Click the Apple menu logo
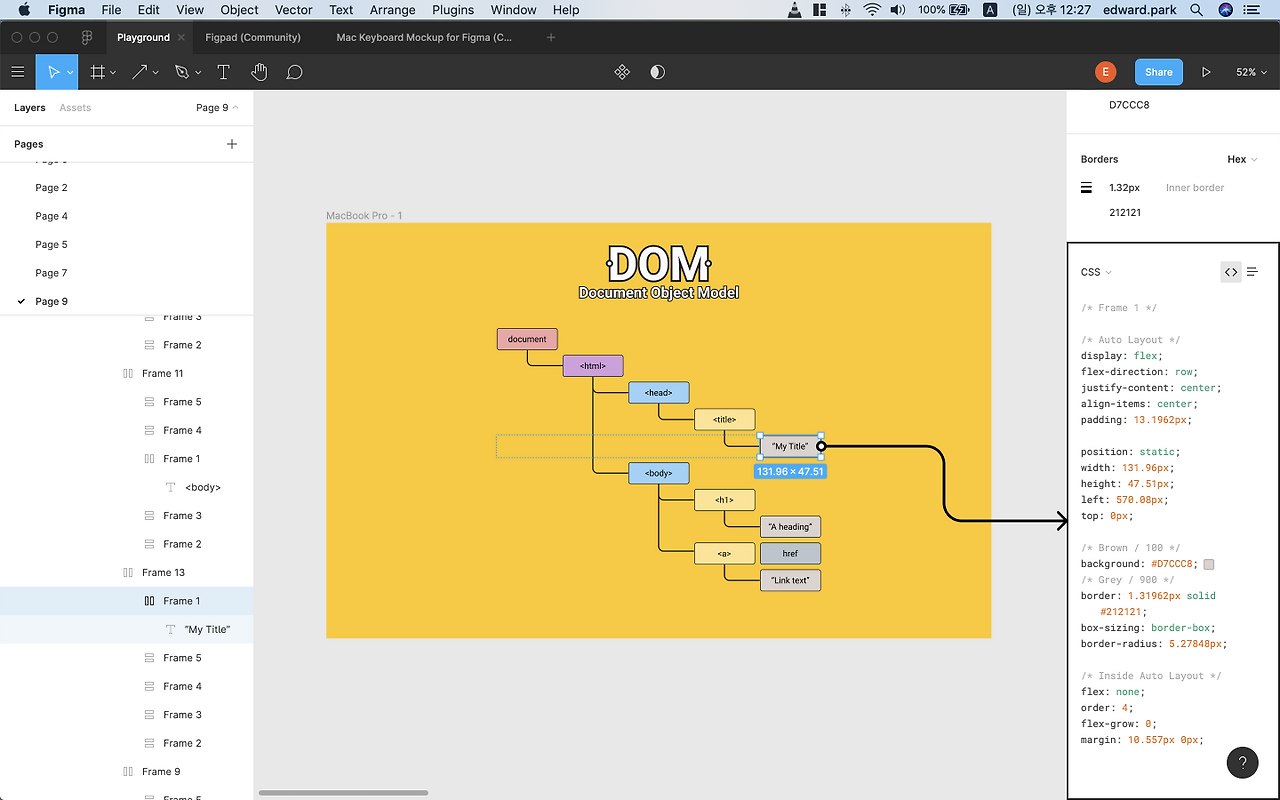1280x800 pixels. (x=24, y=10)
